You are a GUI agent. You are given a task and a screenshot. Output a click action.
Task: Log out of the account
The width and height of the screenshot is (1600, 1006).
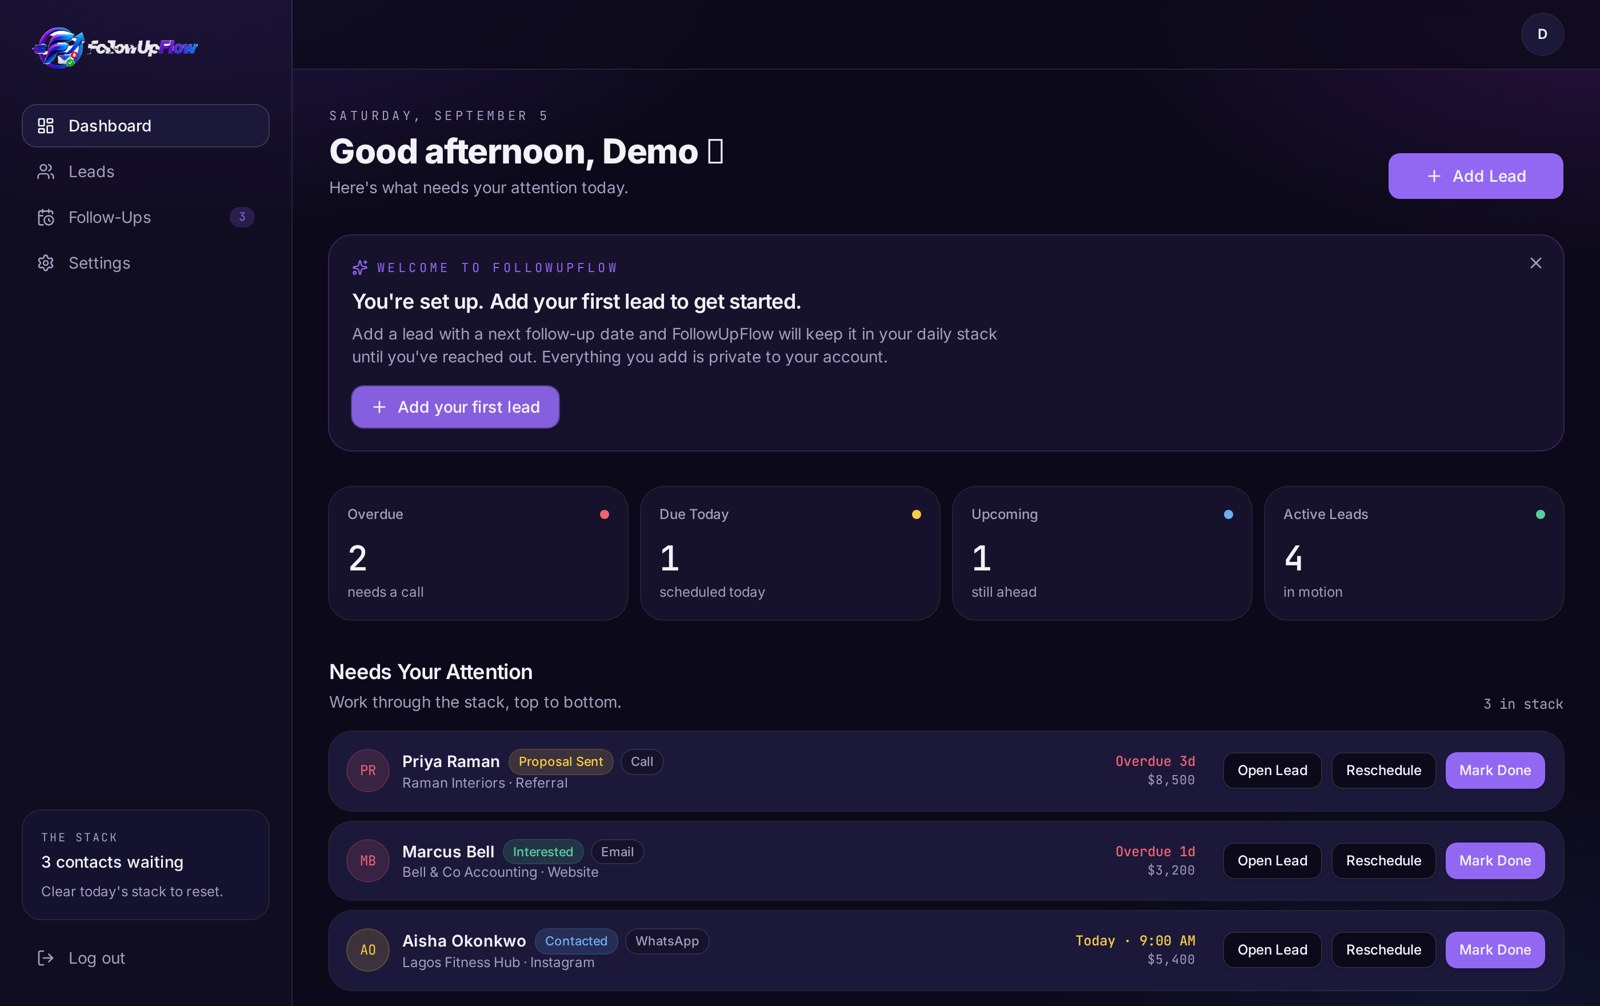point(146,958)
